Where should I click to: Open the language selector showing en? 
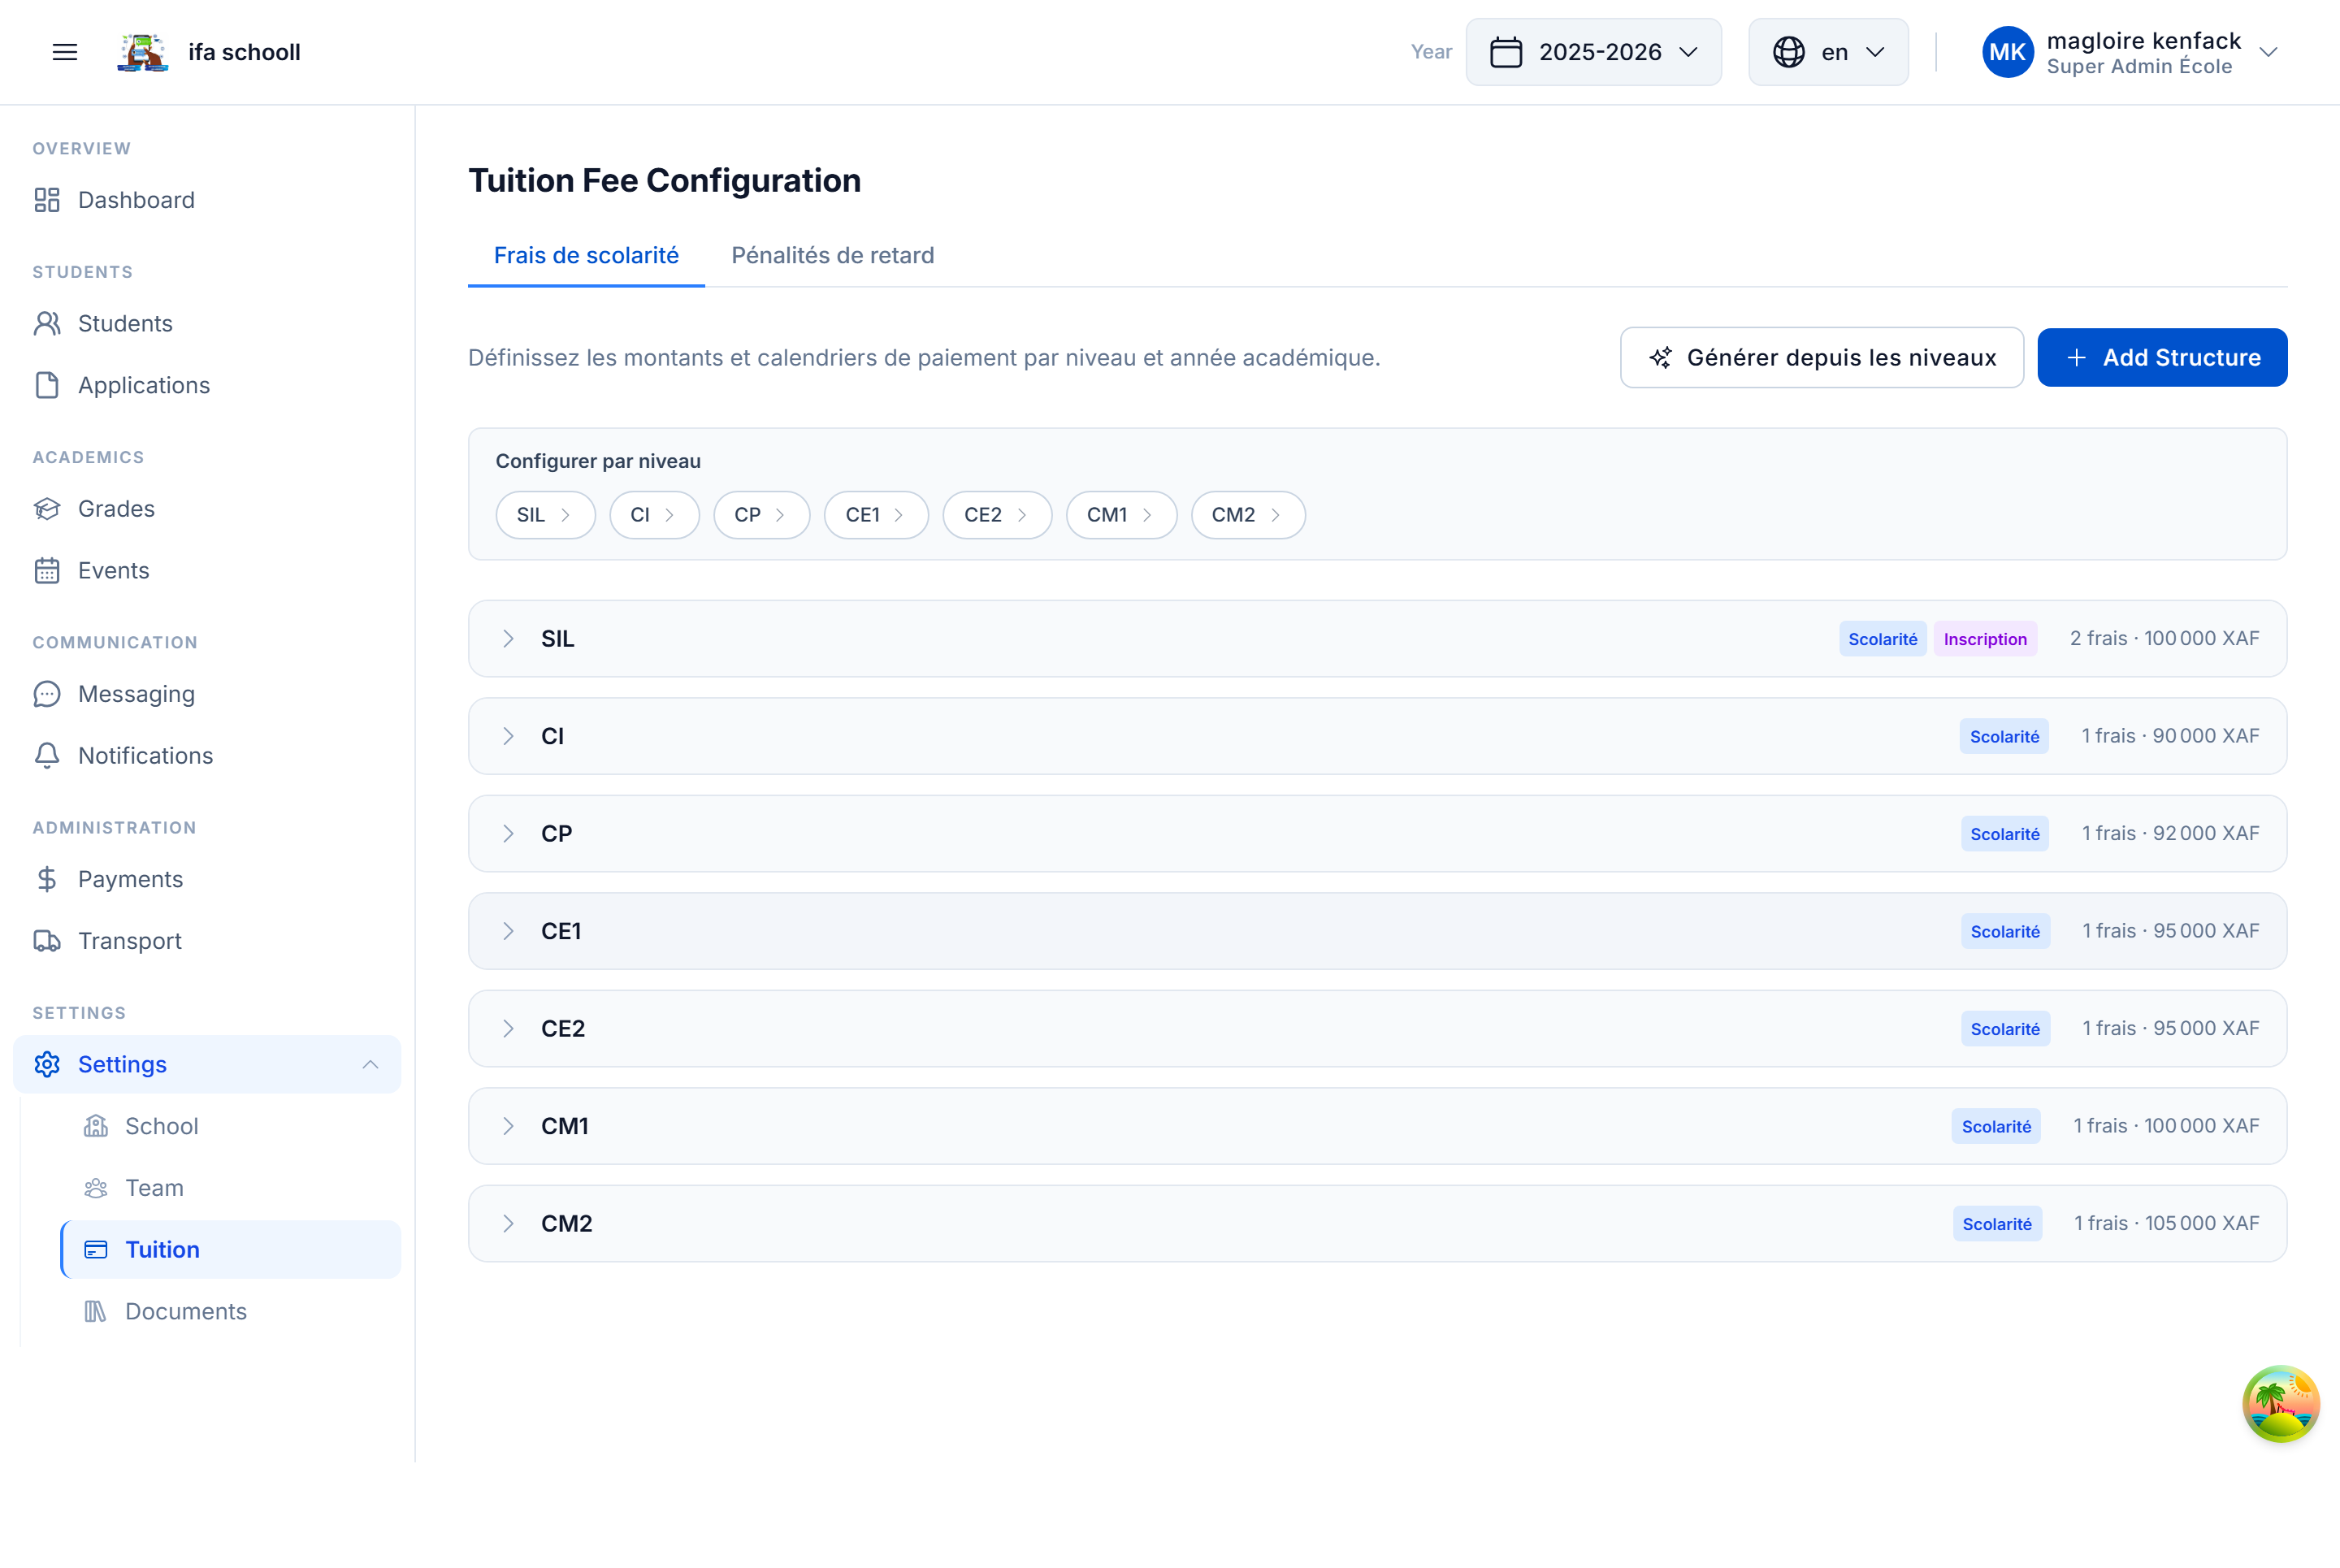click(x=1827, y=52)
